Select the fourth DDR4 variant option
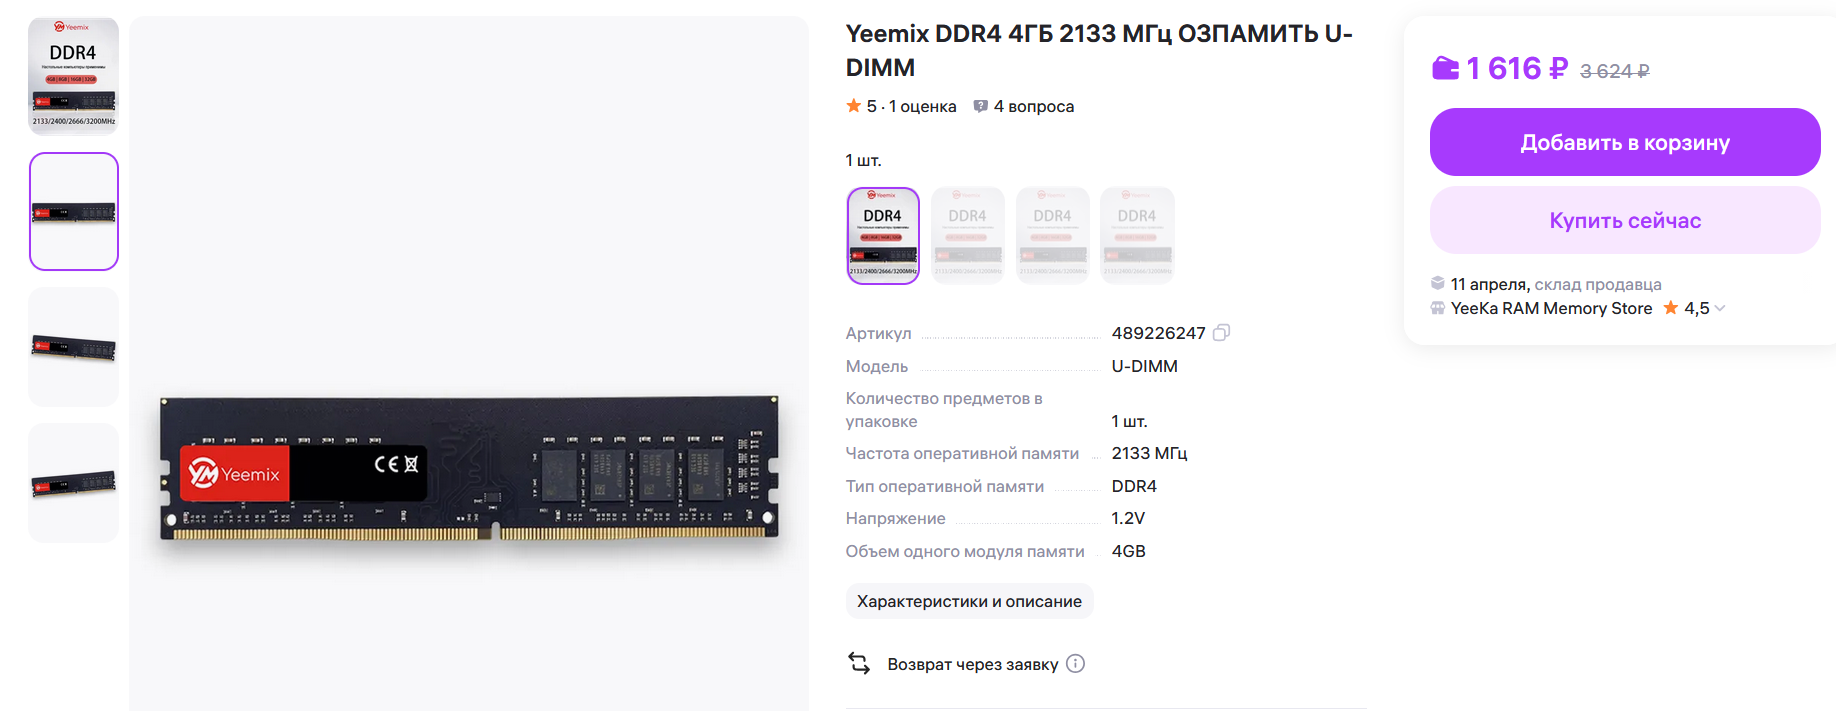This screenshot has height=711, width=1836. [x=1137, y=236]
